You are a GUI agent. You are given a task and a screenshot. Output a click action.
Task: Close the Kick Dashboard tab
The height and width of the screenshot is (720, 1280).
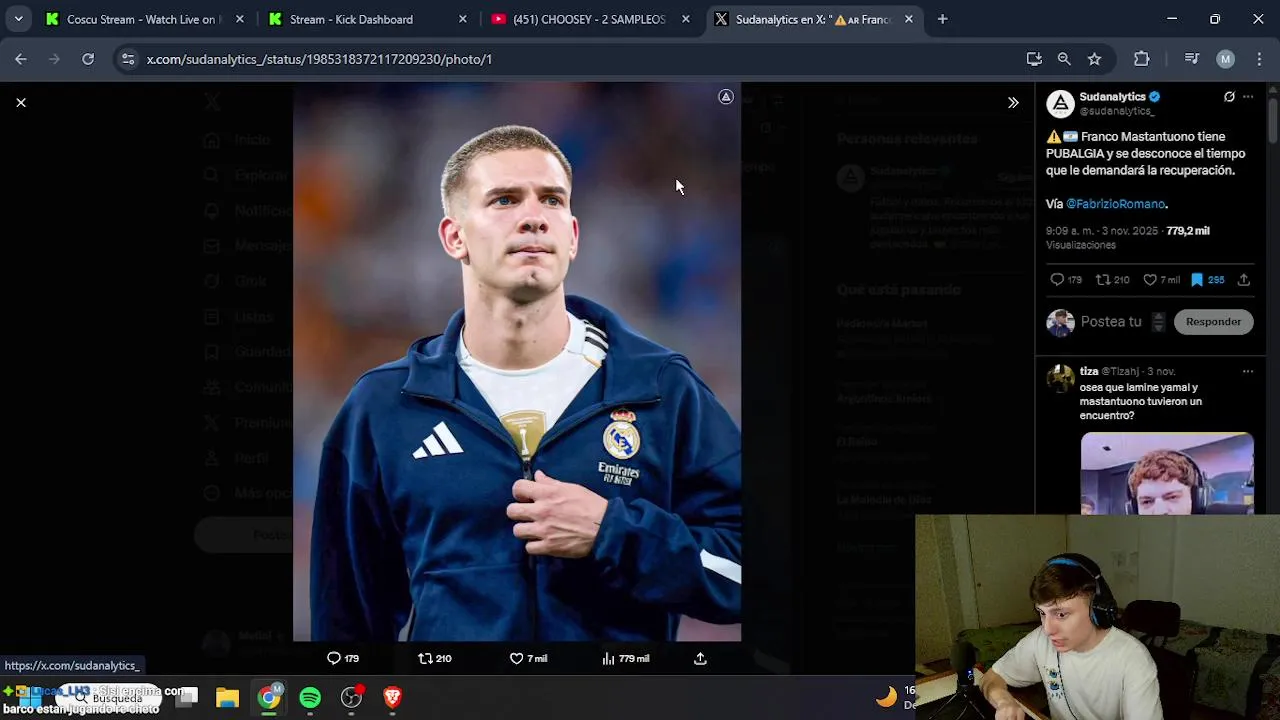[462, 19]
